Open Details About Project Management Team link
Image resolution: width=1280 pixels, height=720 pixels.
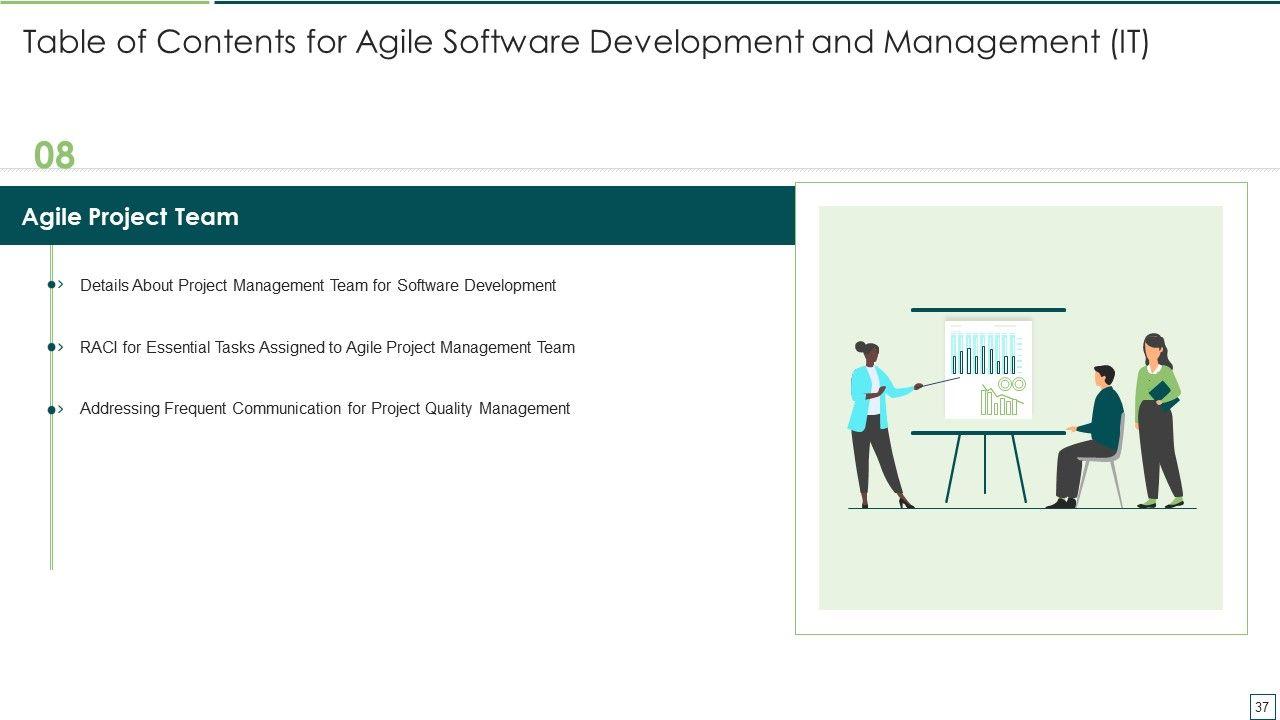tap(317, 285)
